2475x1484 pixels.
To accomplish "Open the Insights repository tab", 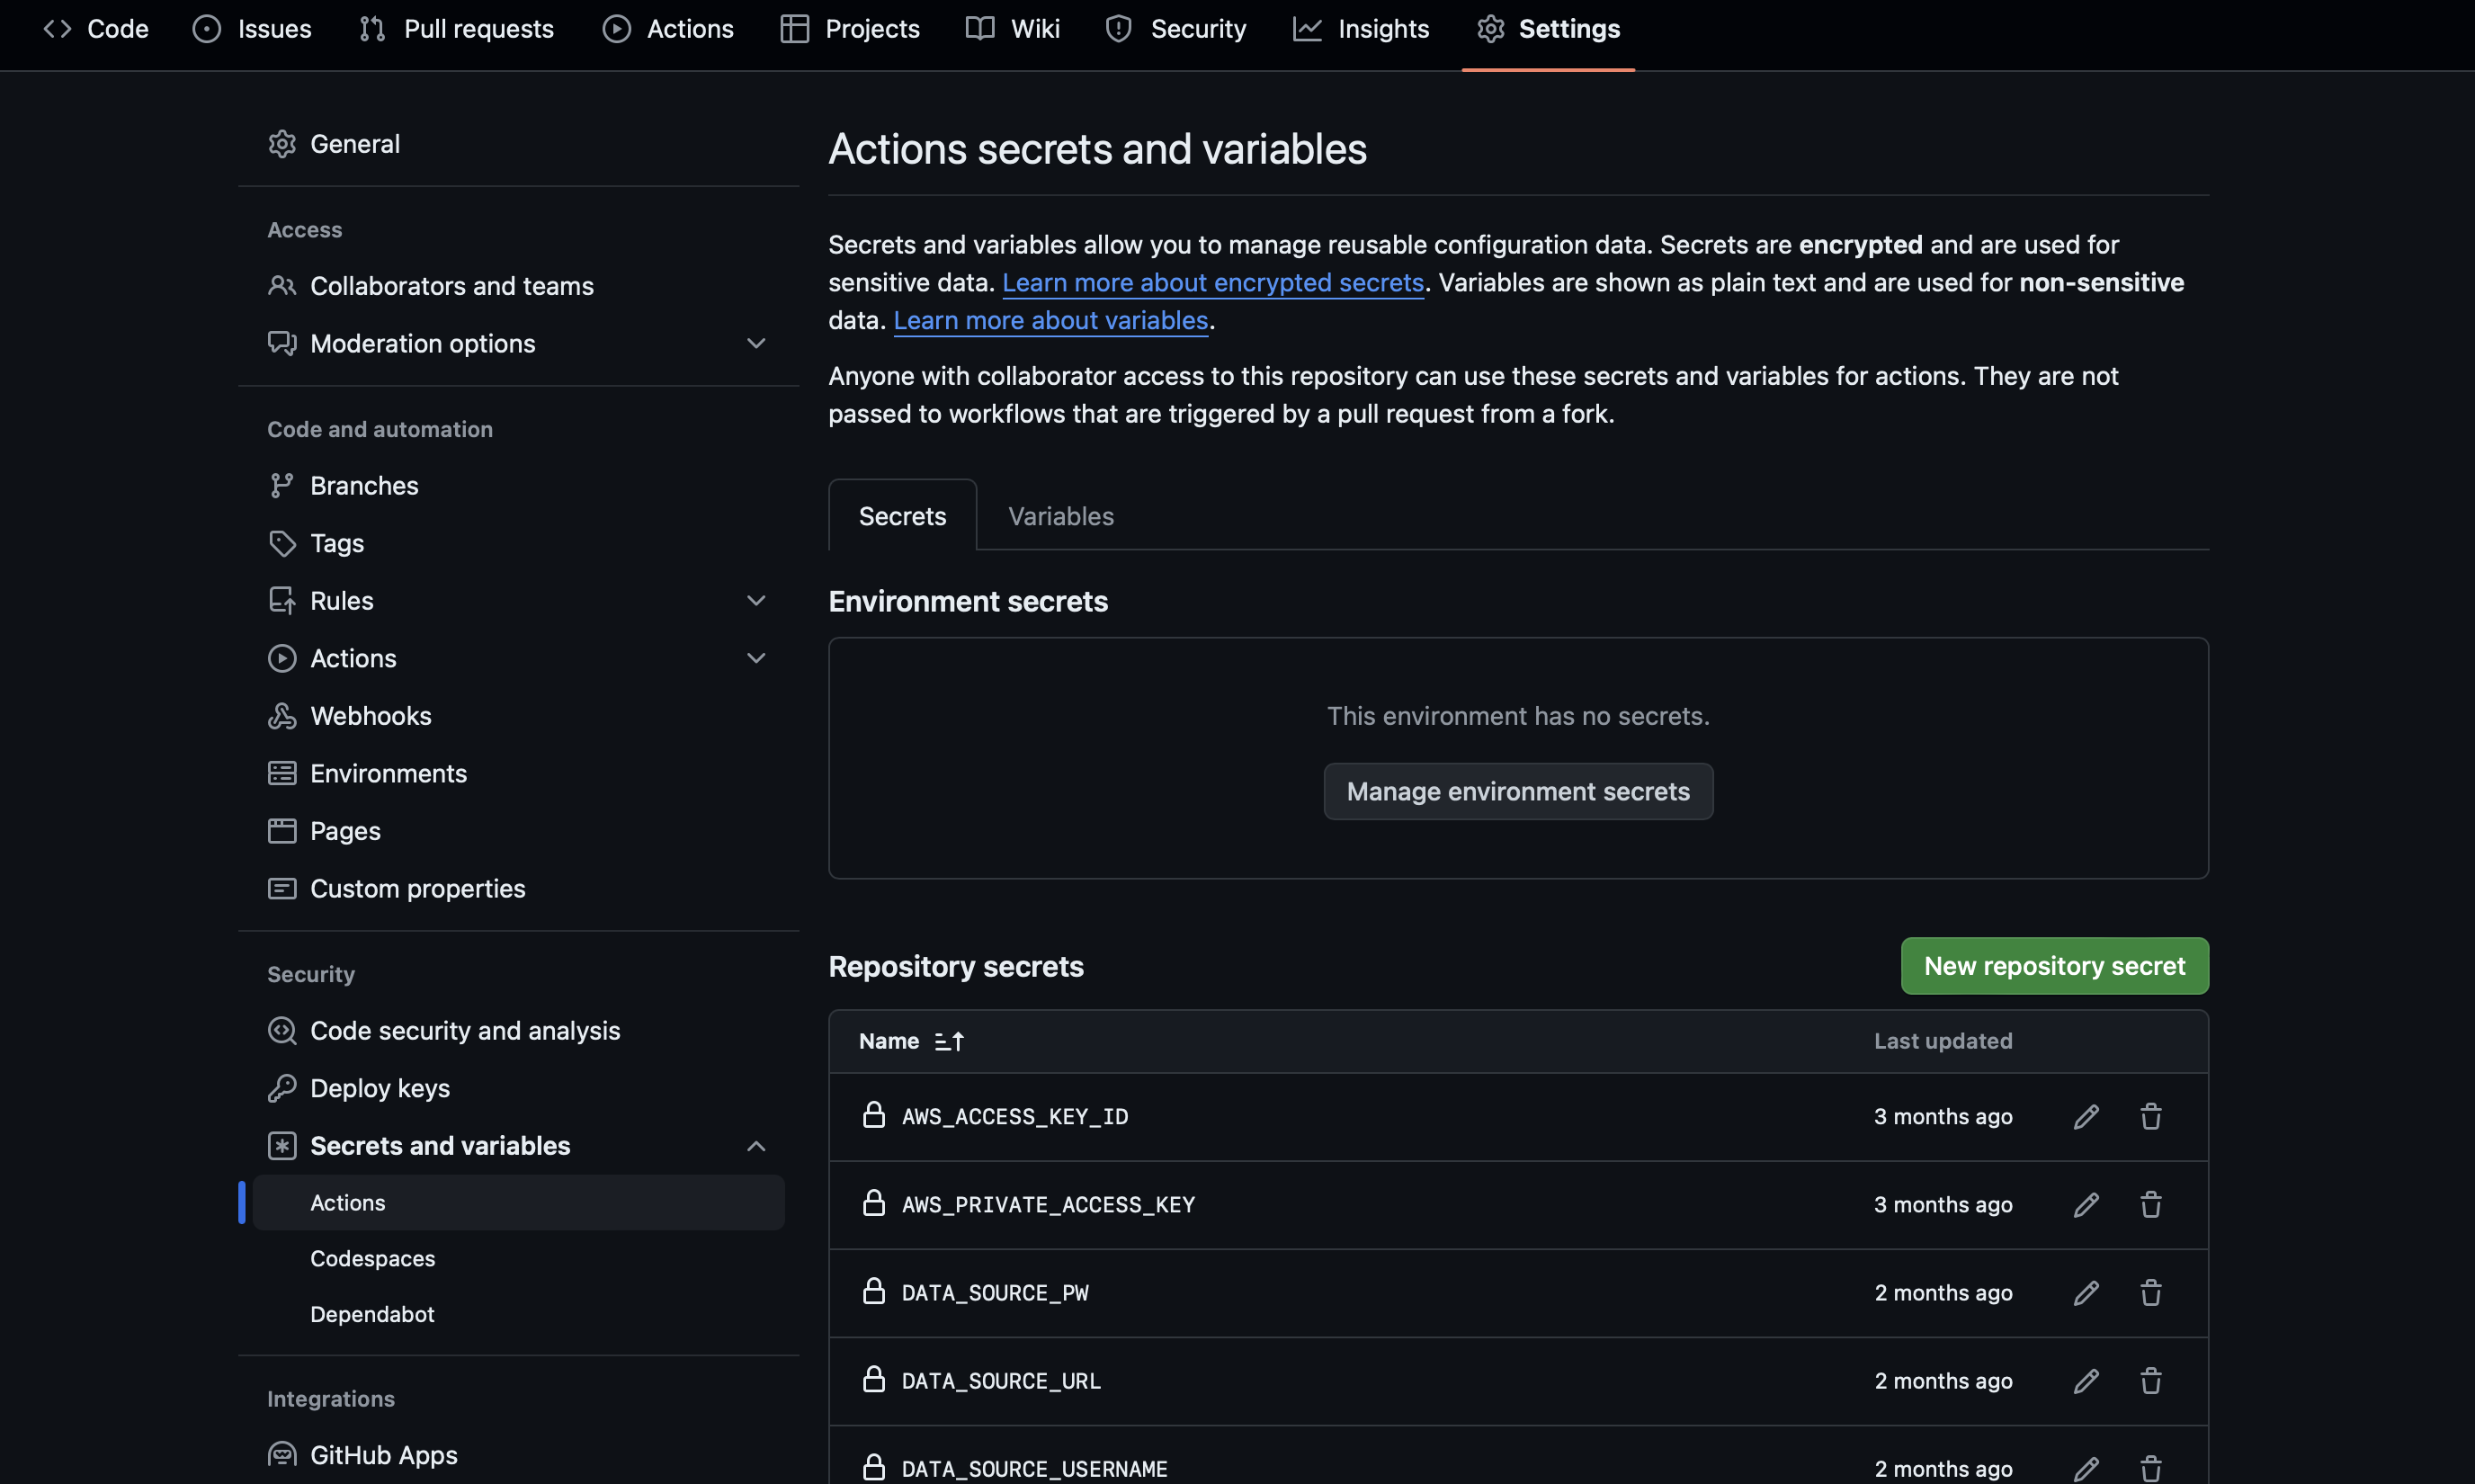I will click(x=1361, y=29).
